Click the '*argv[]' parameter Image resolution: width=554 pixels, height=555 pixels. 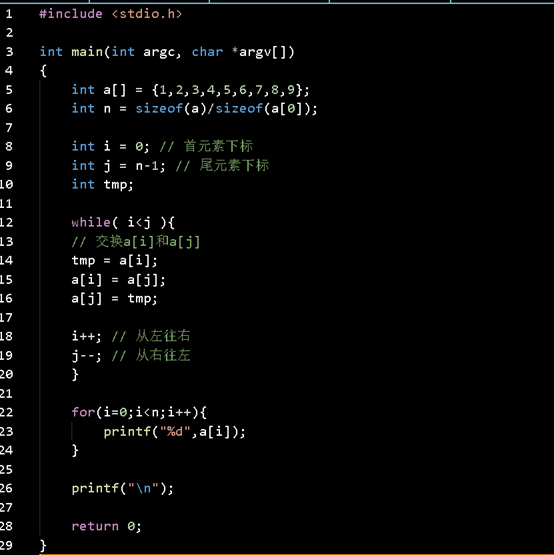(263, 52)
